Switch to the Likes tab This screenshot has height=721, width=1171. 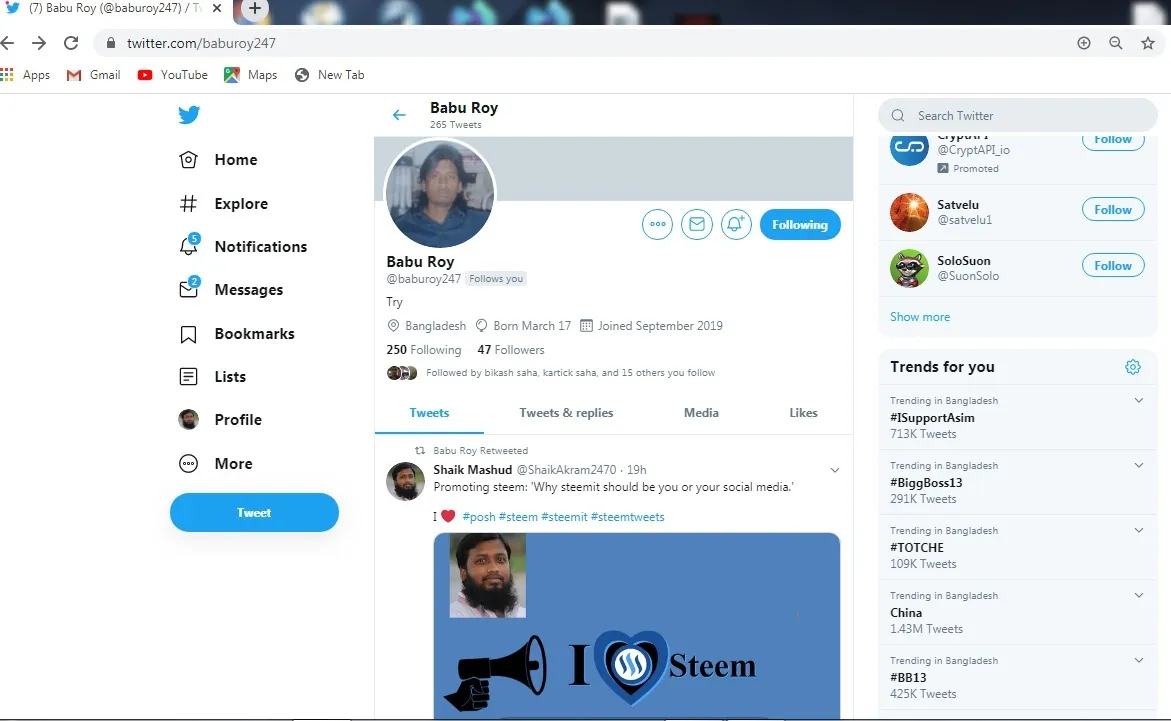(804, 413)
